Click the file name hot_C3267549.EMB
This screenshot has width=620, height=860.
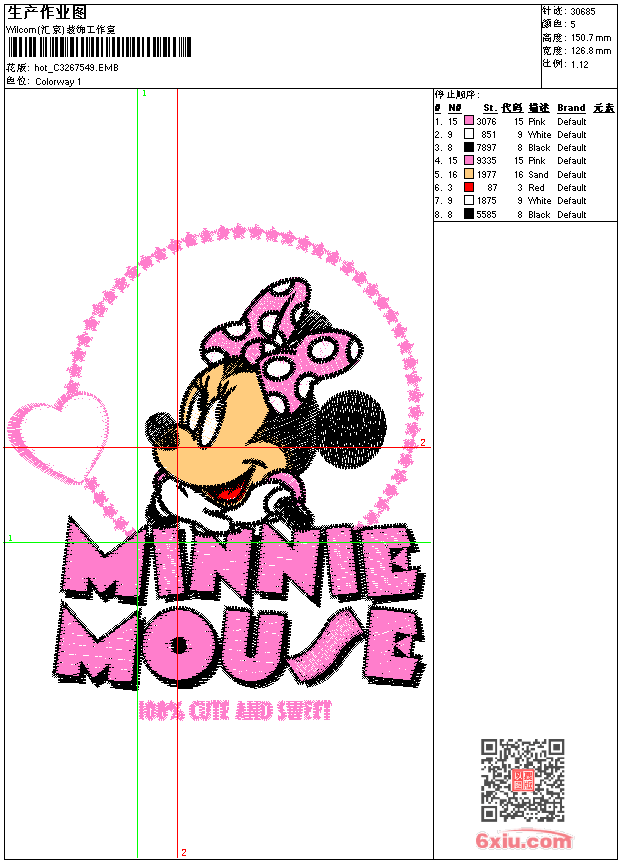(76, 67)
